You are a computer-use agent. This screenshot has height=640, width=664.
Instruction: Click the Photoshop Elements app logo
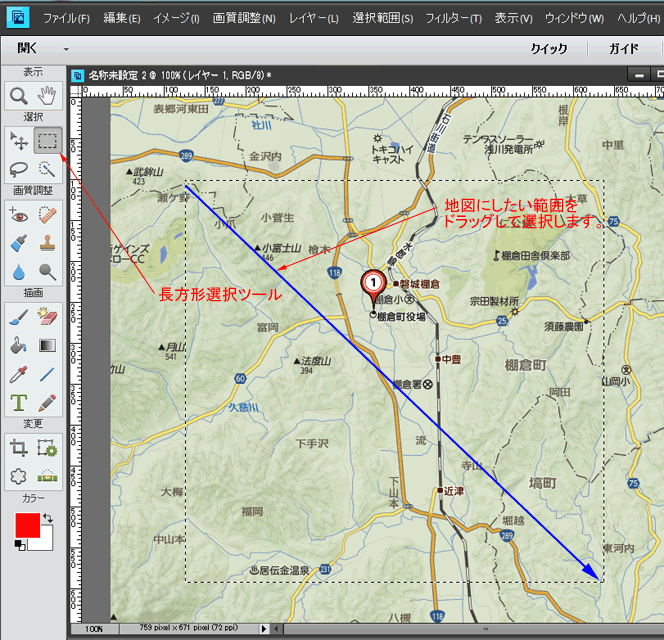(18, 18)
